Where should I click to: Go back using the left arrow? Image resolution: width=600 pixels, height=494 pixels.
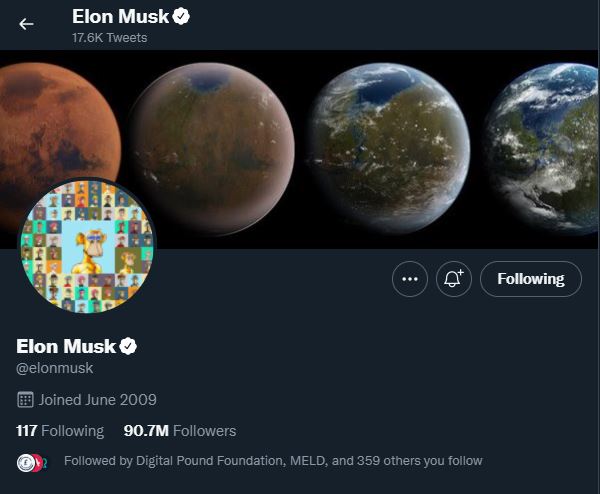[26, 24]
